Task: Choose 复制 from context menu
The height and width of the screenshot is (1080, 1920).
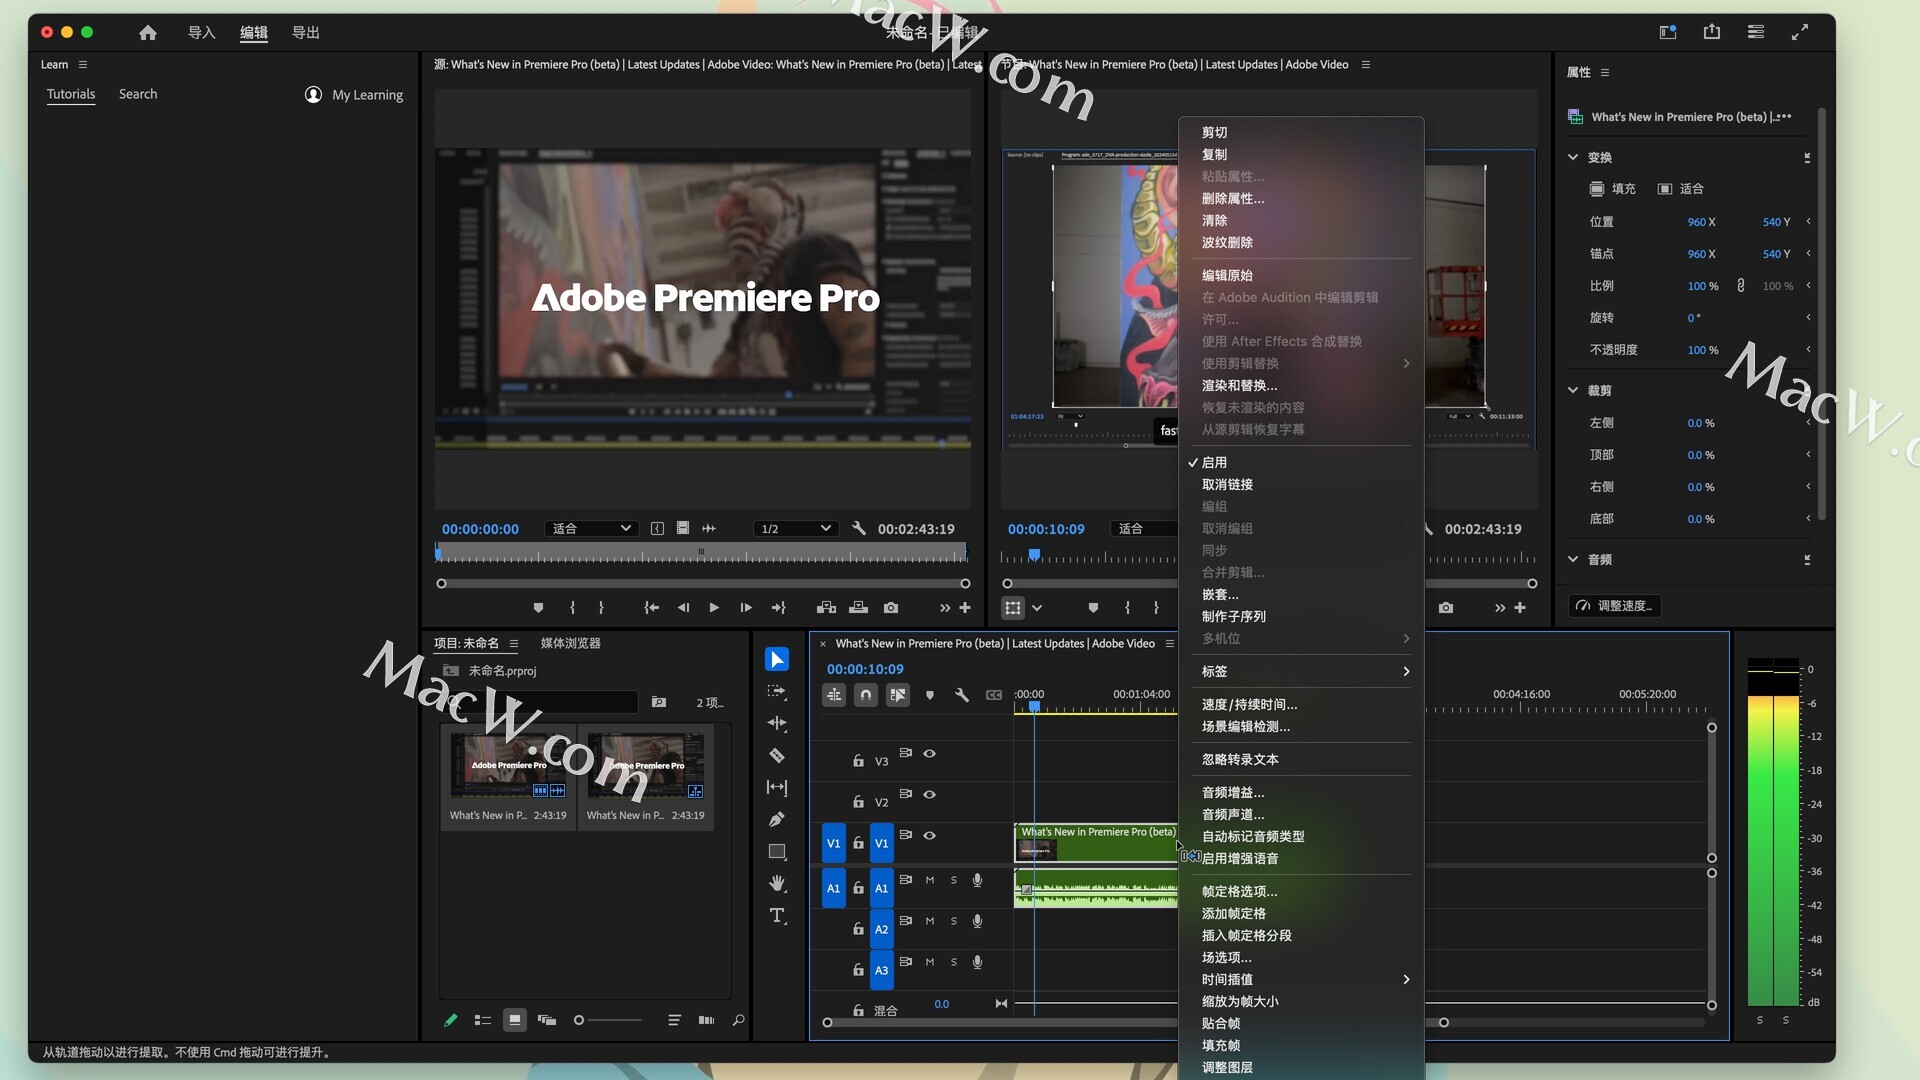Action: click(x=1301, y=154)
